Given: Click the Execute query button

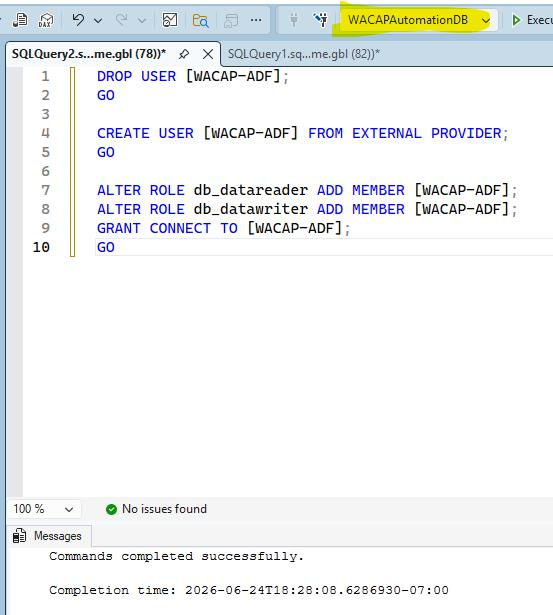Looking at the screenshot, I should click(532, 20).
